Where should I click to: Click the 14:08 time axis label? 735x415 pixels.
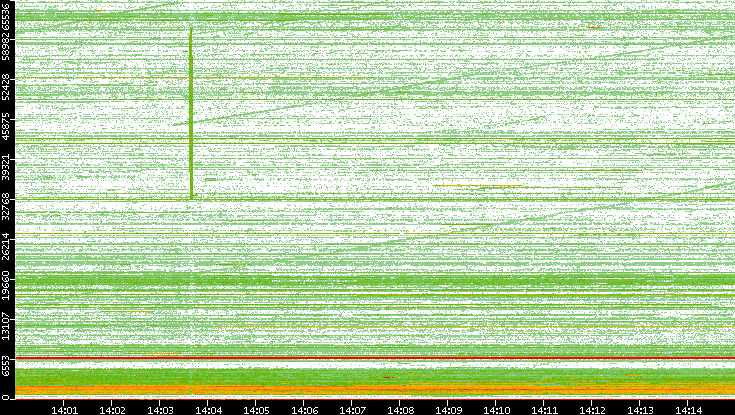coord(401,410)
